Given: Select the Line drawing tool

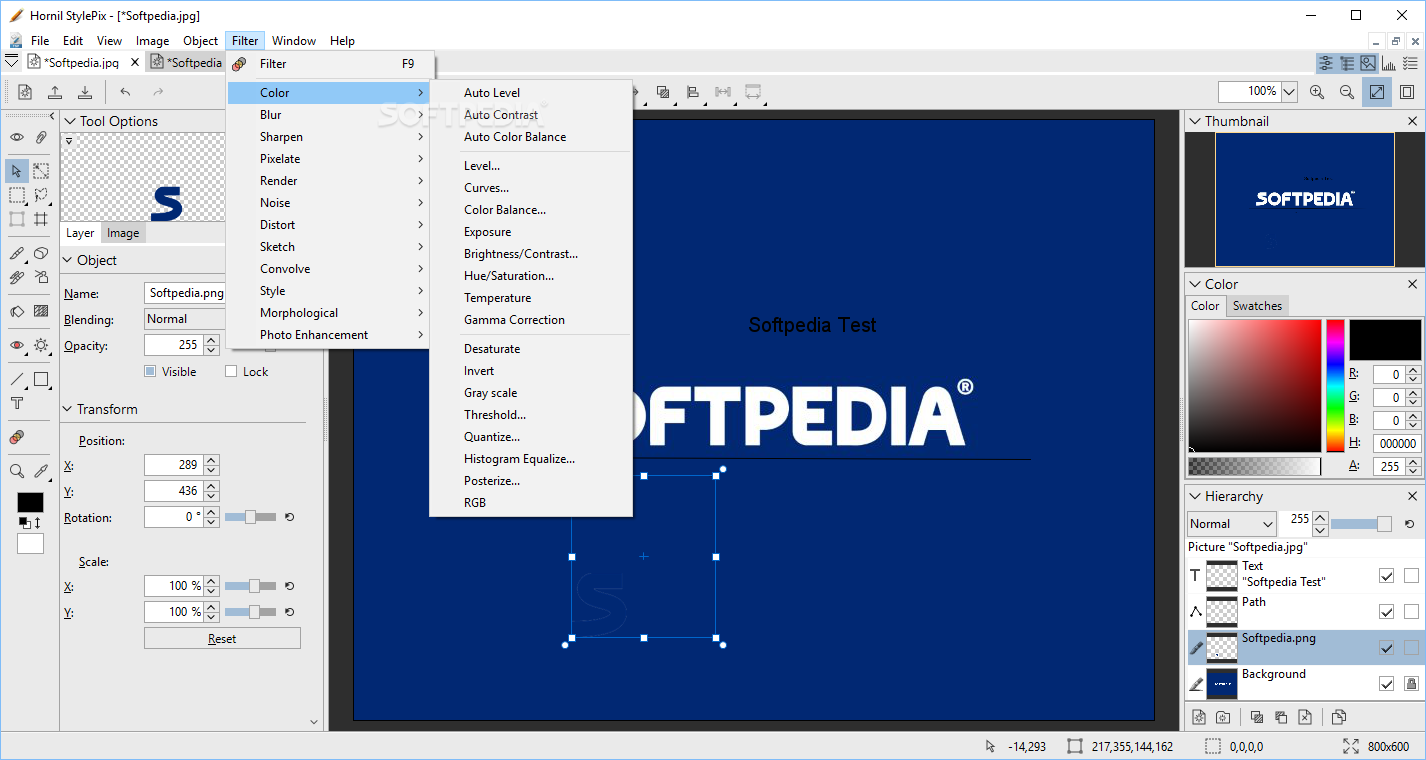Looking at the screenshot, I should (17, 379).
